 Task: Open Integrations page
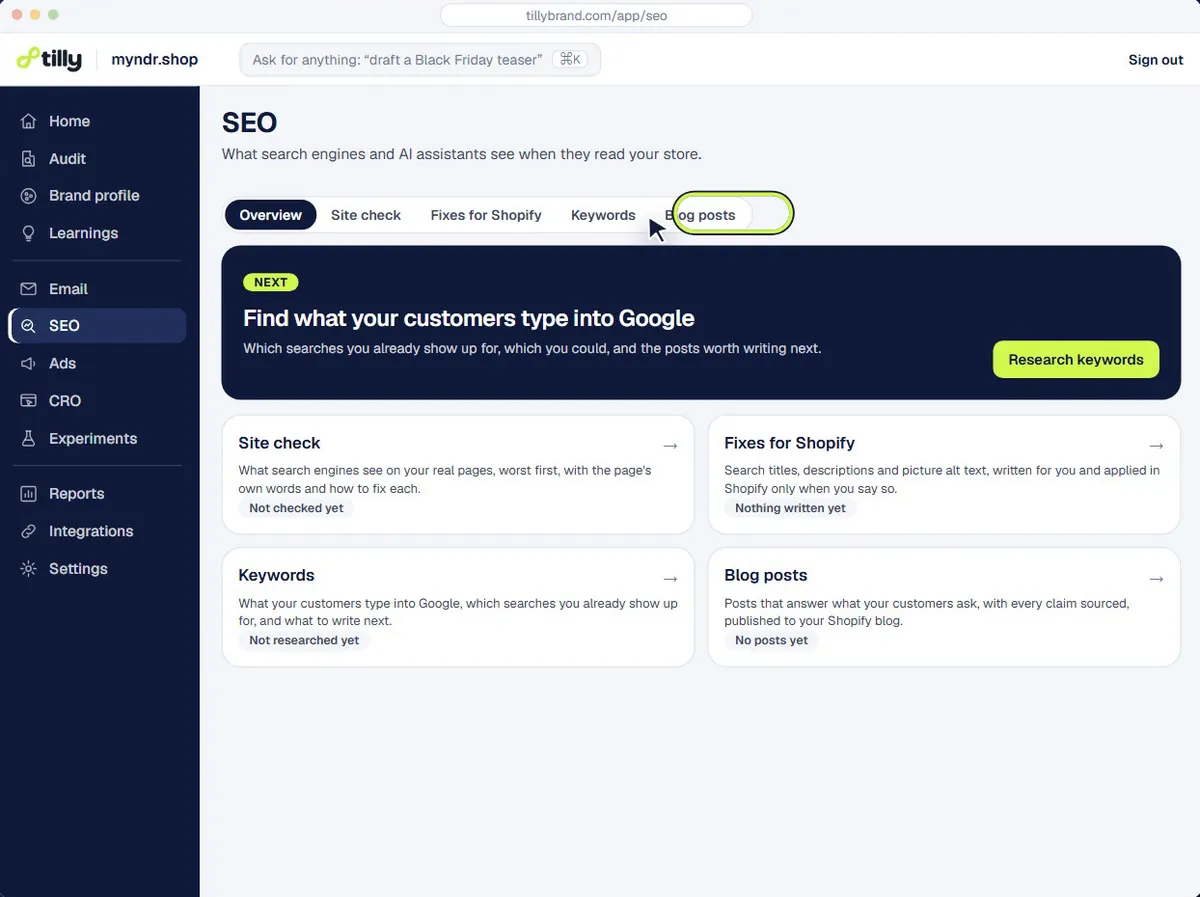(97, 531)
